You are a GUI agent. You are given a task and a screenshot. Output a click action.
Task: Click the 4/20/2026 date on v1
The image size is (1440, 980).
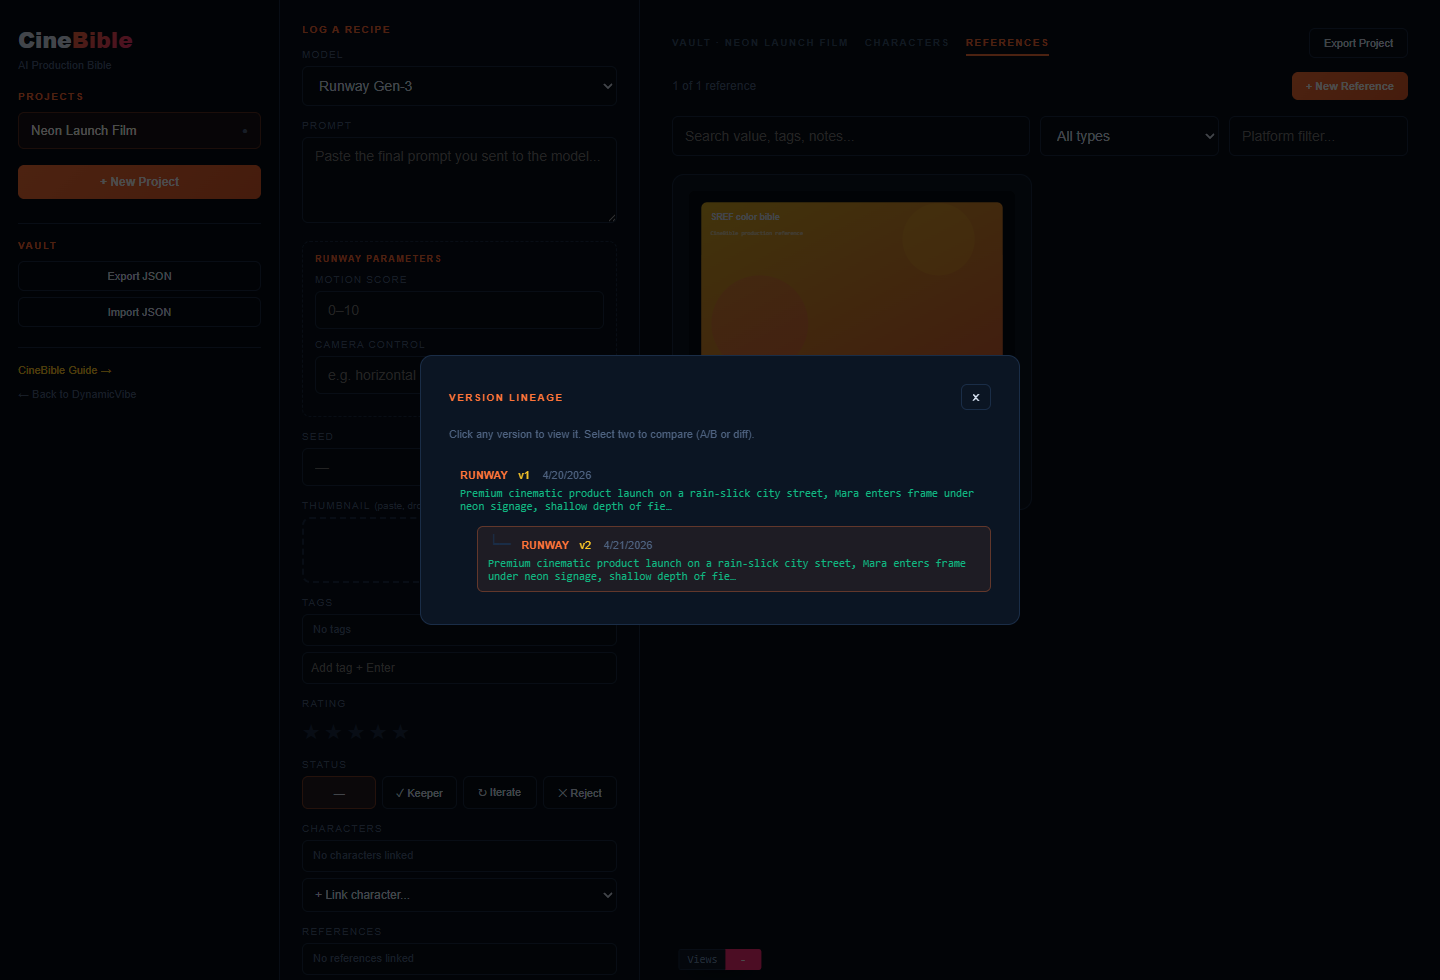coord(566,475)
